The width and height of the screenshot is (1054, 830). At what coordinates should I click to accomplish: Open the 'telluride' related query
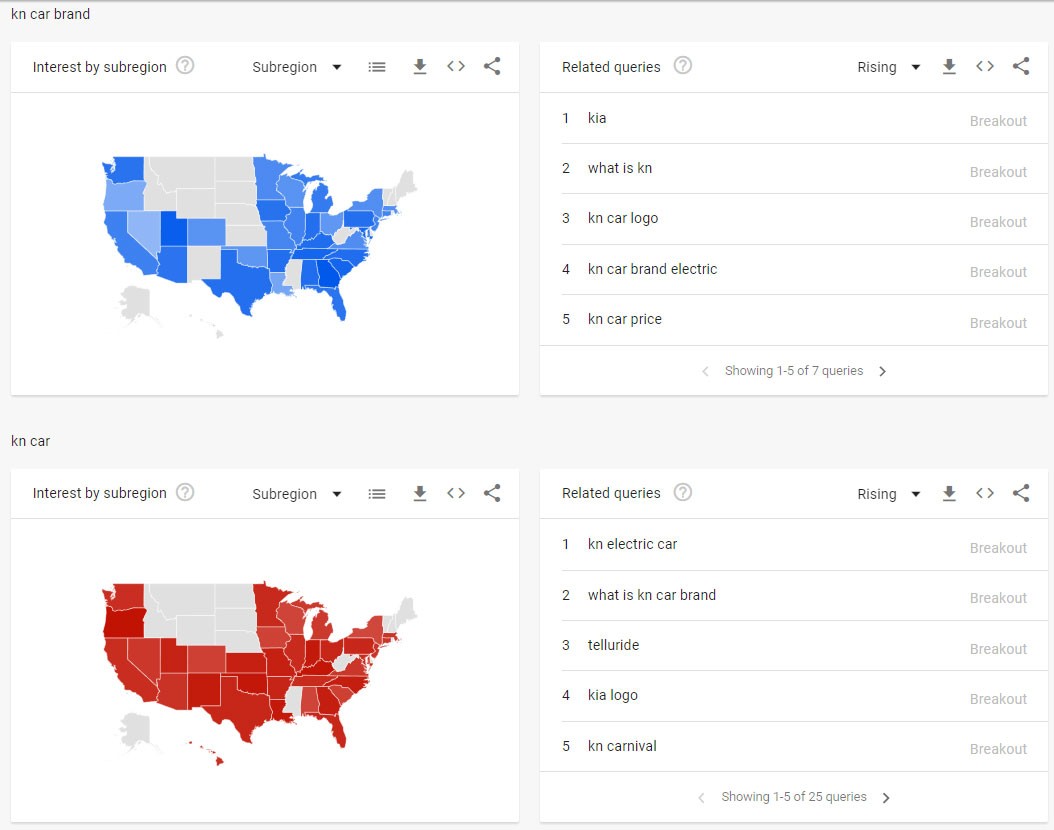pyautogui.click(x=613, y=645)
